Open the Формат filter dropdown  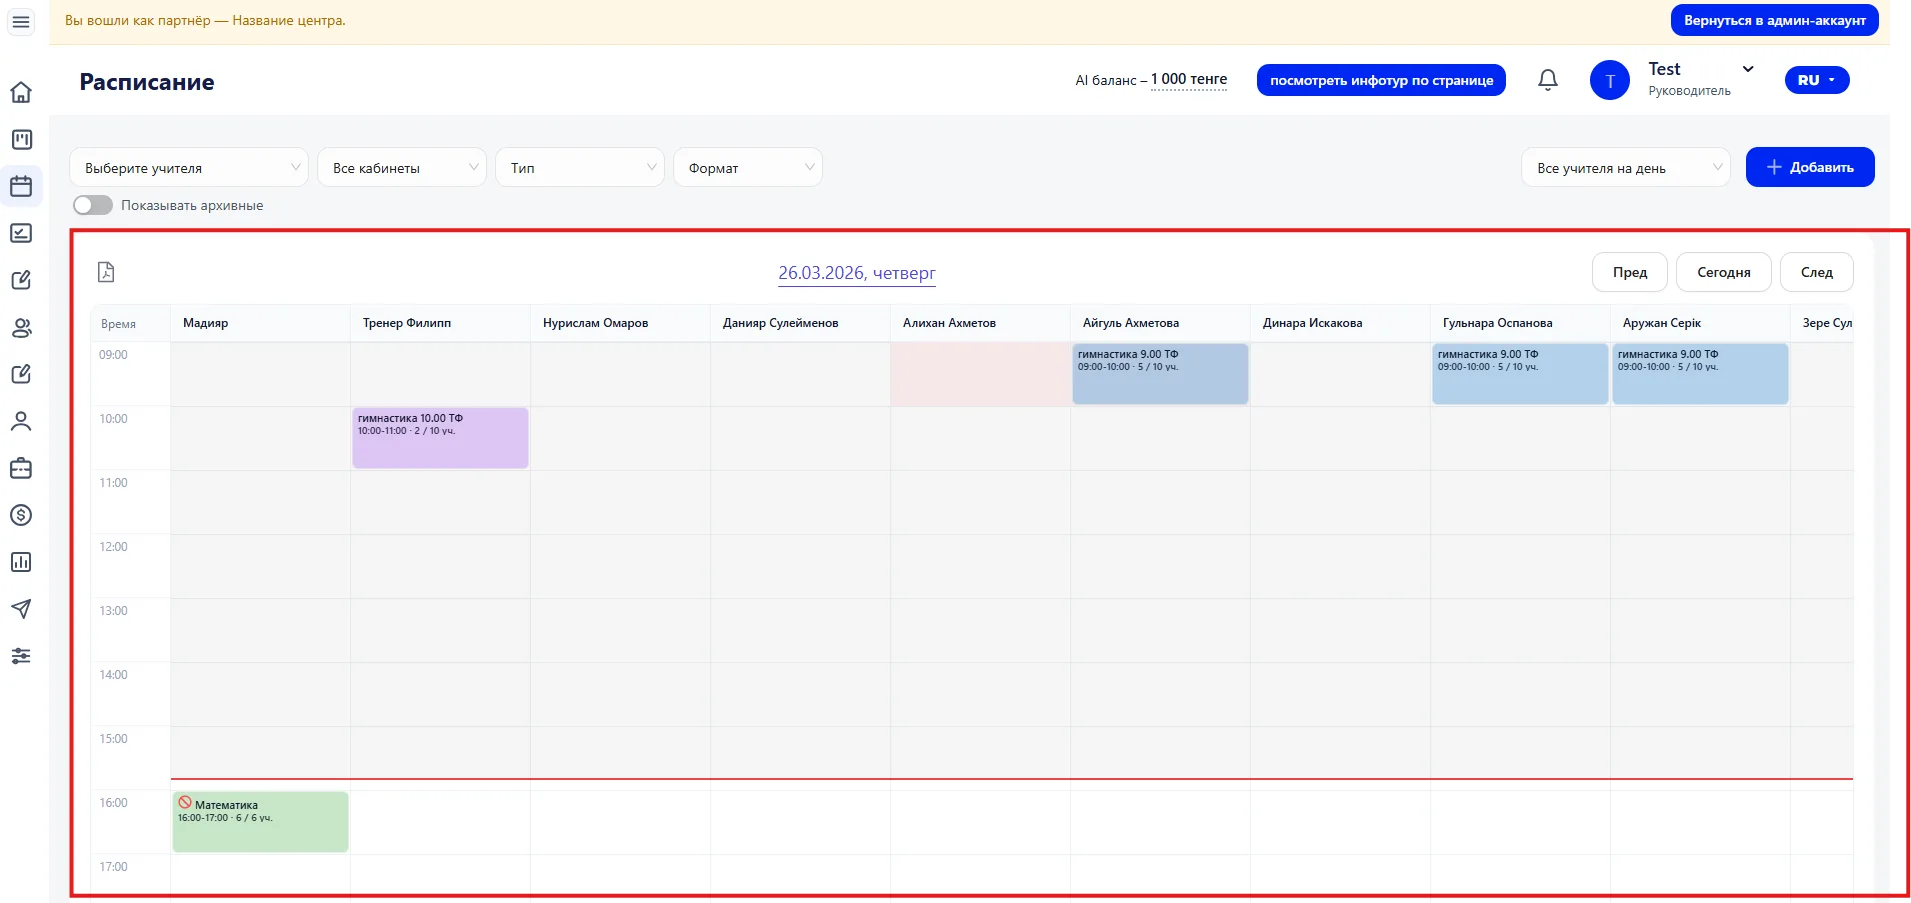pyautogui.click(x=748, y=168)
